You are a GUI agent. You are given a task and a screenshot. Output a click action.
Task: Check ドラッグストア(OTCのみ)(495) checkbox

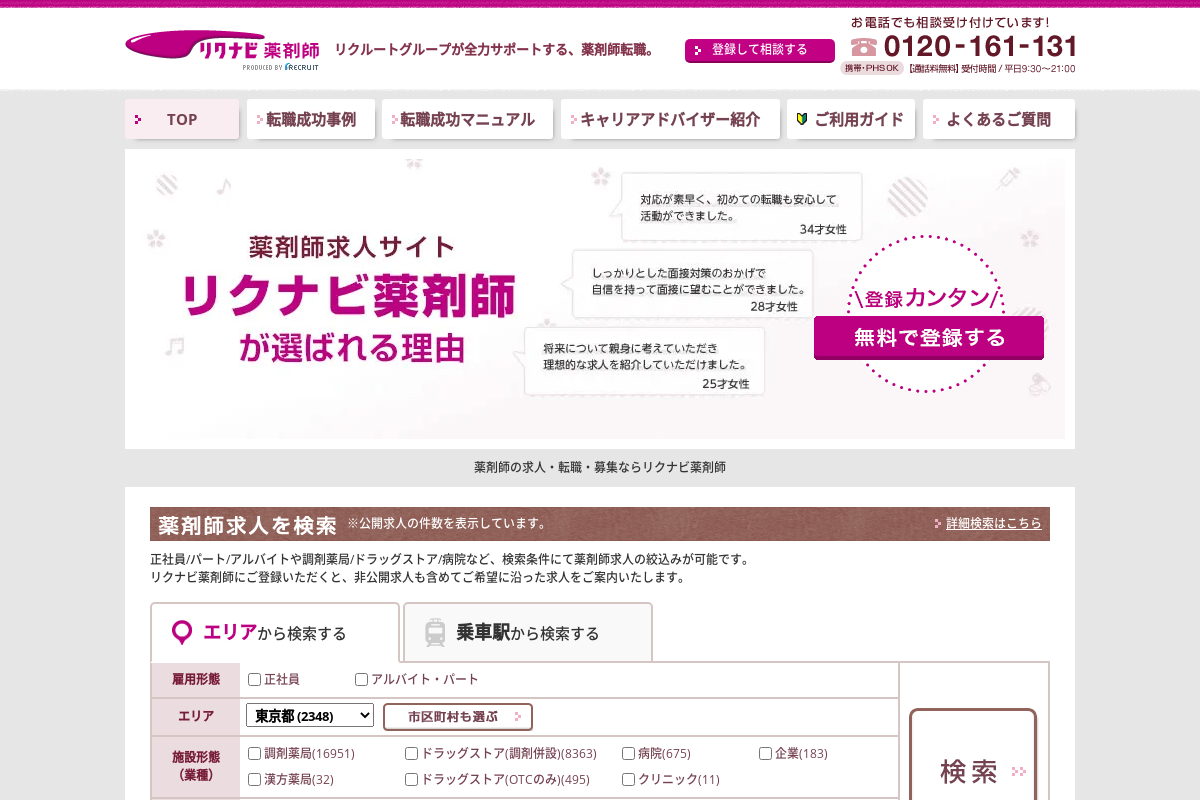411,779
